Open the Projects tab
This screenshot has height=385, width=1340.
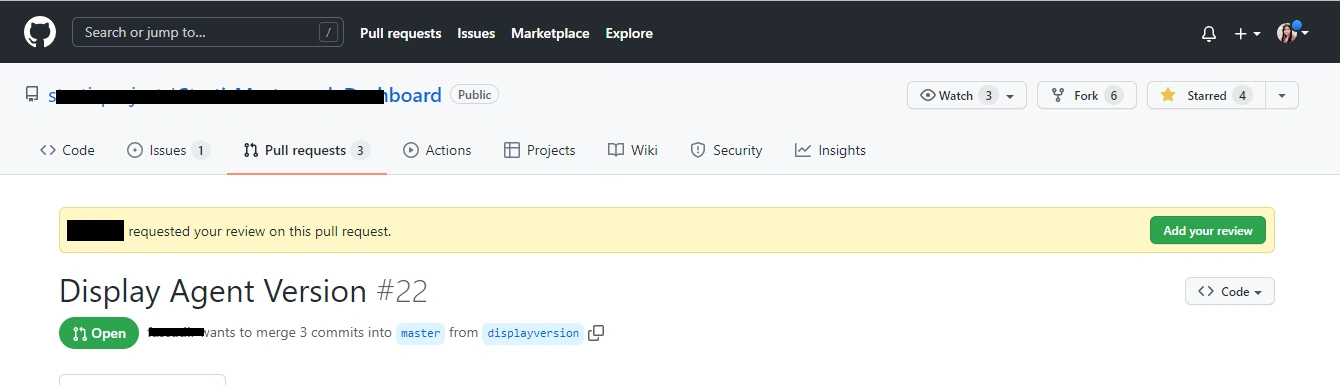540,150
